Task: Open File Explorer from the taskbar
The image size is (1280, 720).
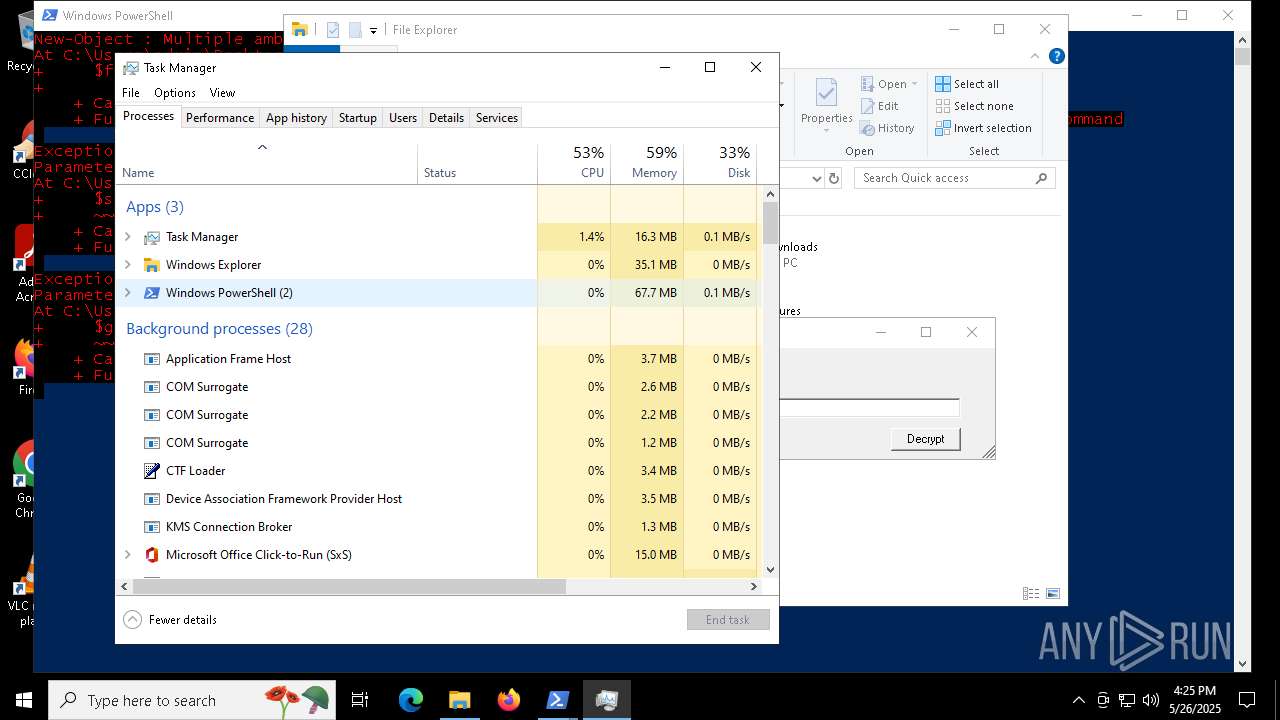Action: tap(460, 700)
